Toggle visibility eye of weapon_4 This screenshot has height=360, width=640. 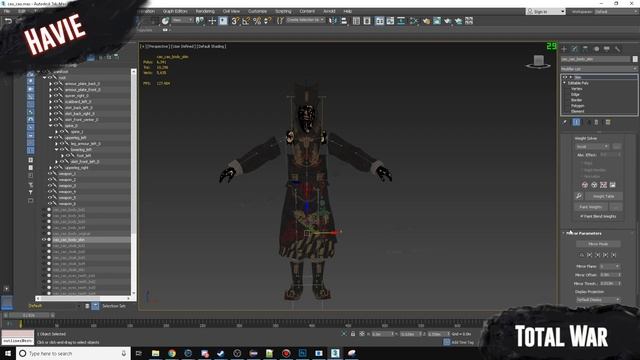(50, 191)
